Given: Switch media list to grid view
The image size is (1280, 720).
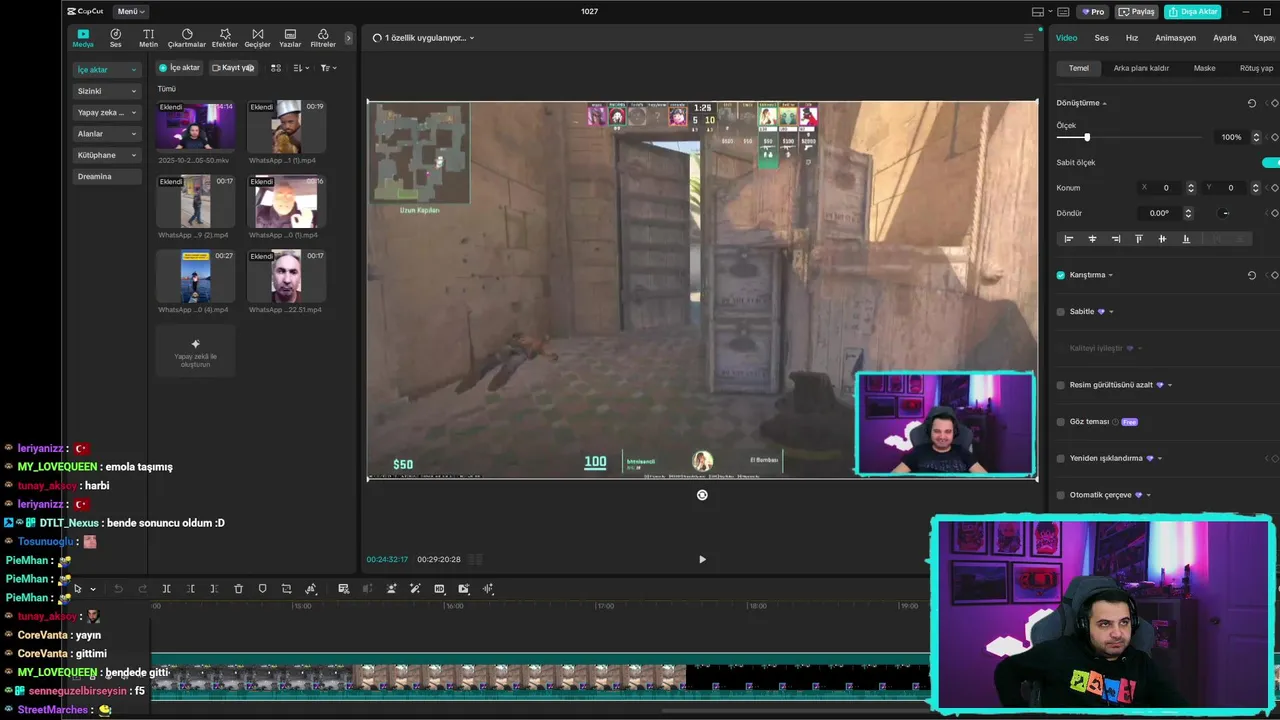Looking at the screenshot, I should 276,68.
